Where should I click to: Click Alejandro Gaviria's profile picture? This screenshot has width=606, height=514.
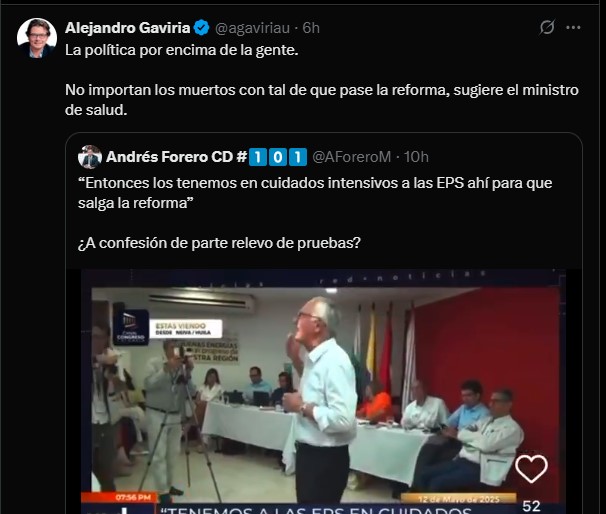click(x=37, y=38)
